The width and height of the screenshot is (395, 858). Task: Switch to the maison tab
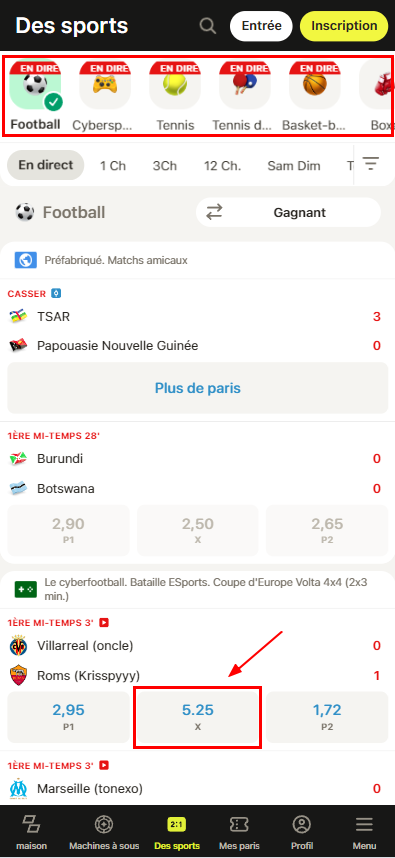pos(32,832)
